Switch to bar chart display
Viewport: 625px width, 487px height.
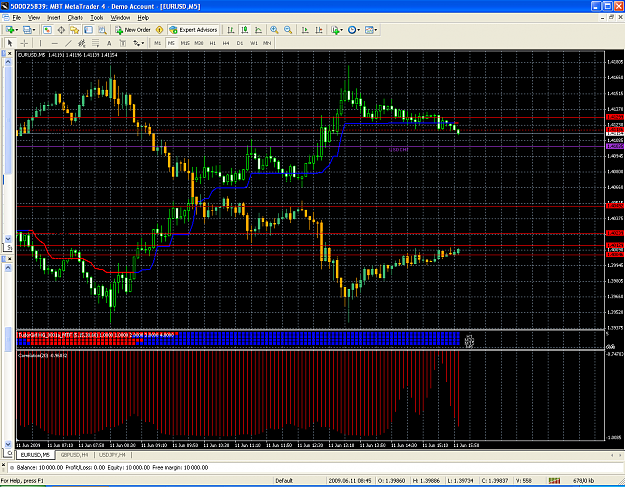(231, 30)
